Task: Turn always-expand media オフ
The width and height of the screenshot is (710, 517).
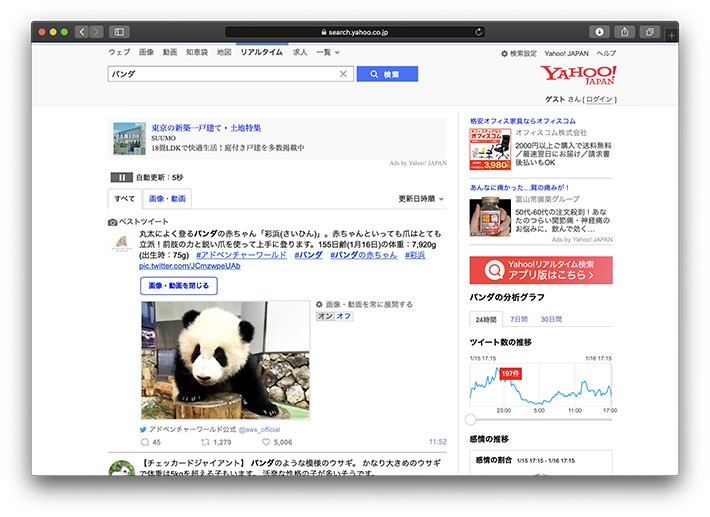Action: point(344,316)
